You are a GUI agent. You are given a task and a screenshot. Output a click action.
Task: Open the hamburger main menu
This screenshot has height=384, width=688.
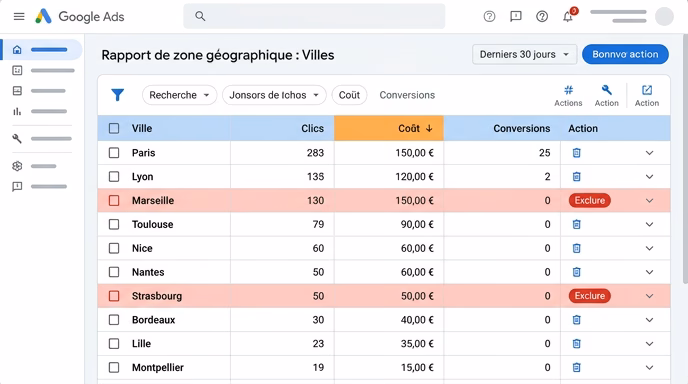pyautogui.click(x=19, y=17)
